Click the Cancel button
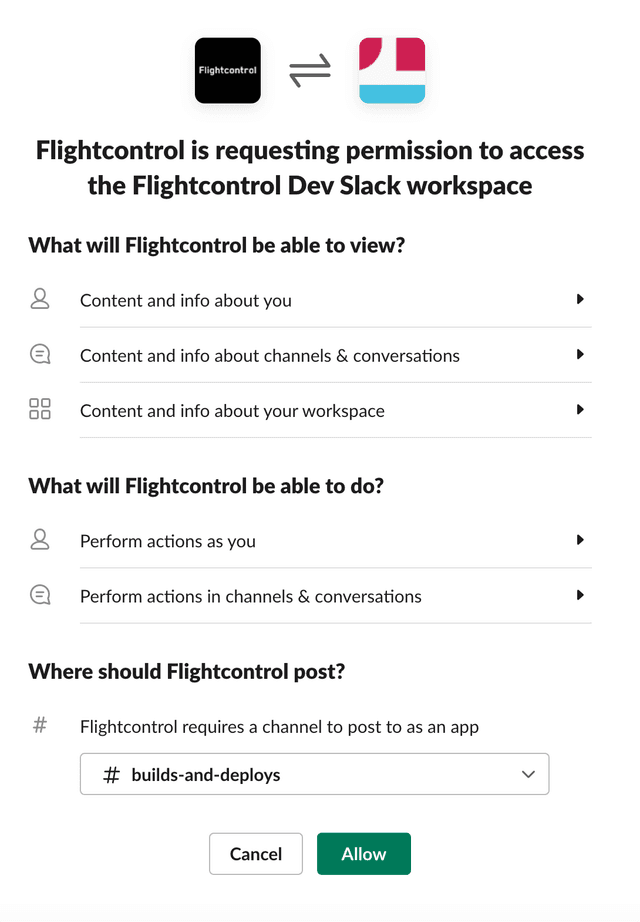The height and width of the screenshot is (922, 640). click(255, 853)
